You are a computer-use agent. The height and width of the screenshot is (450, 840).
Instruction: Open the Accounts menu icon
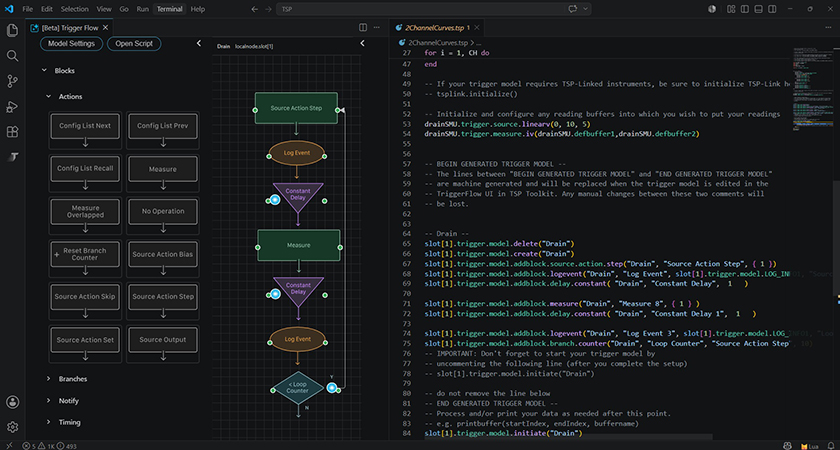click(12, 402)
